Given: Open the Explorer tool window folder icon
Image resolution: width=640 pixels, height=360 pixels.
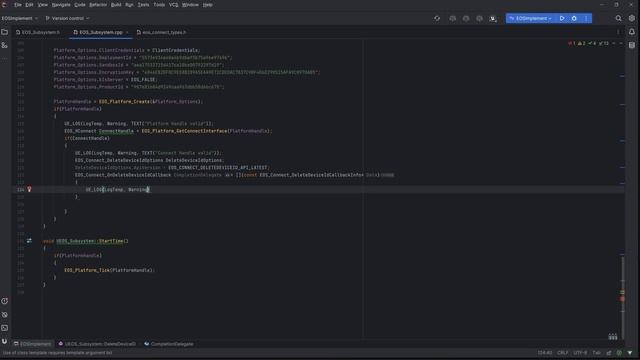Looking at the screenshot, I should 4,32.
